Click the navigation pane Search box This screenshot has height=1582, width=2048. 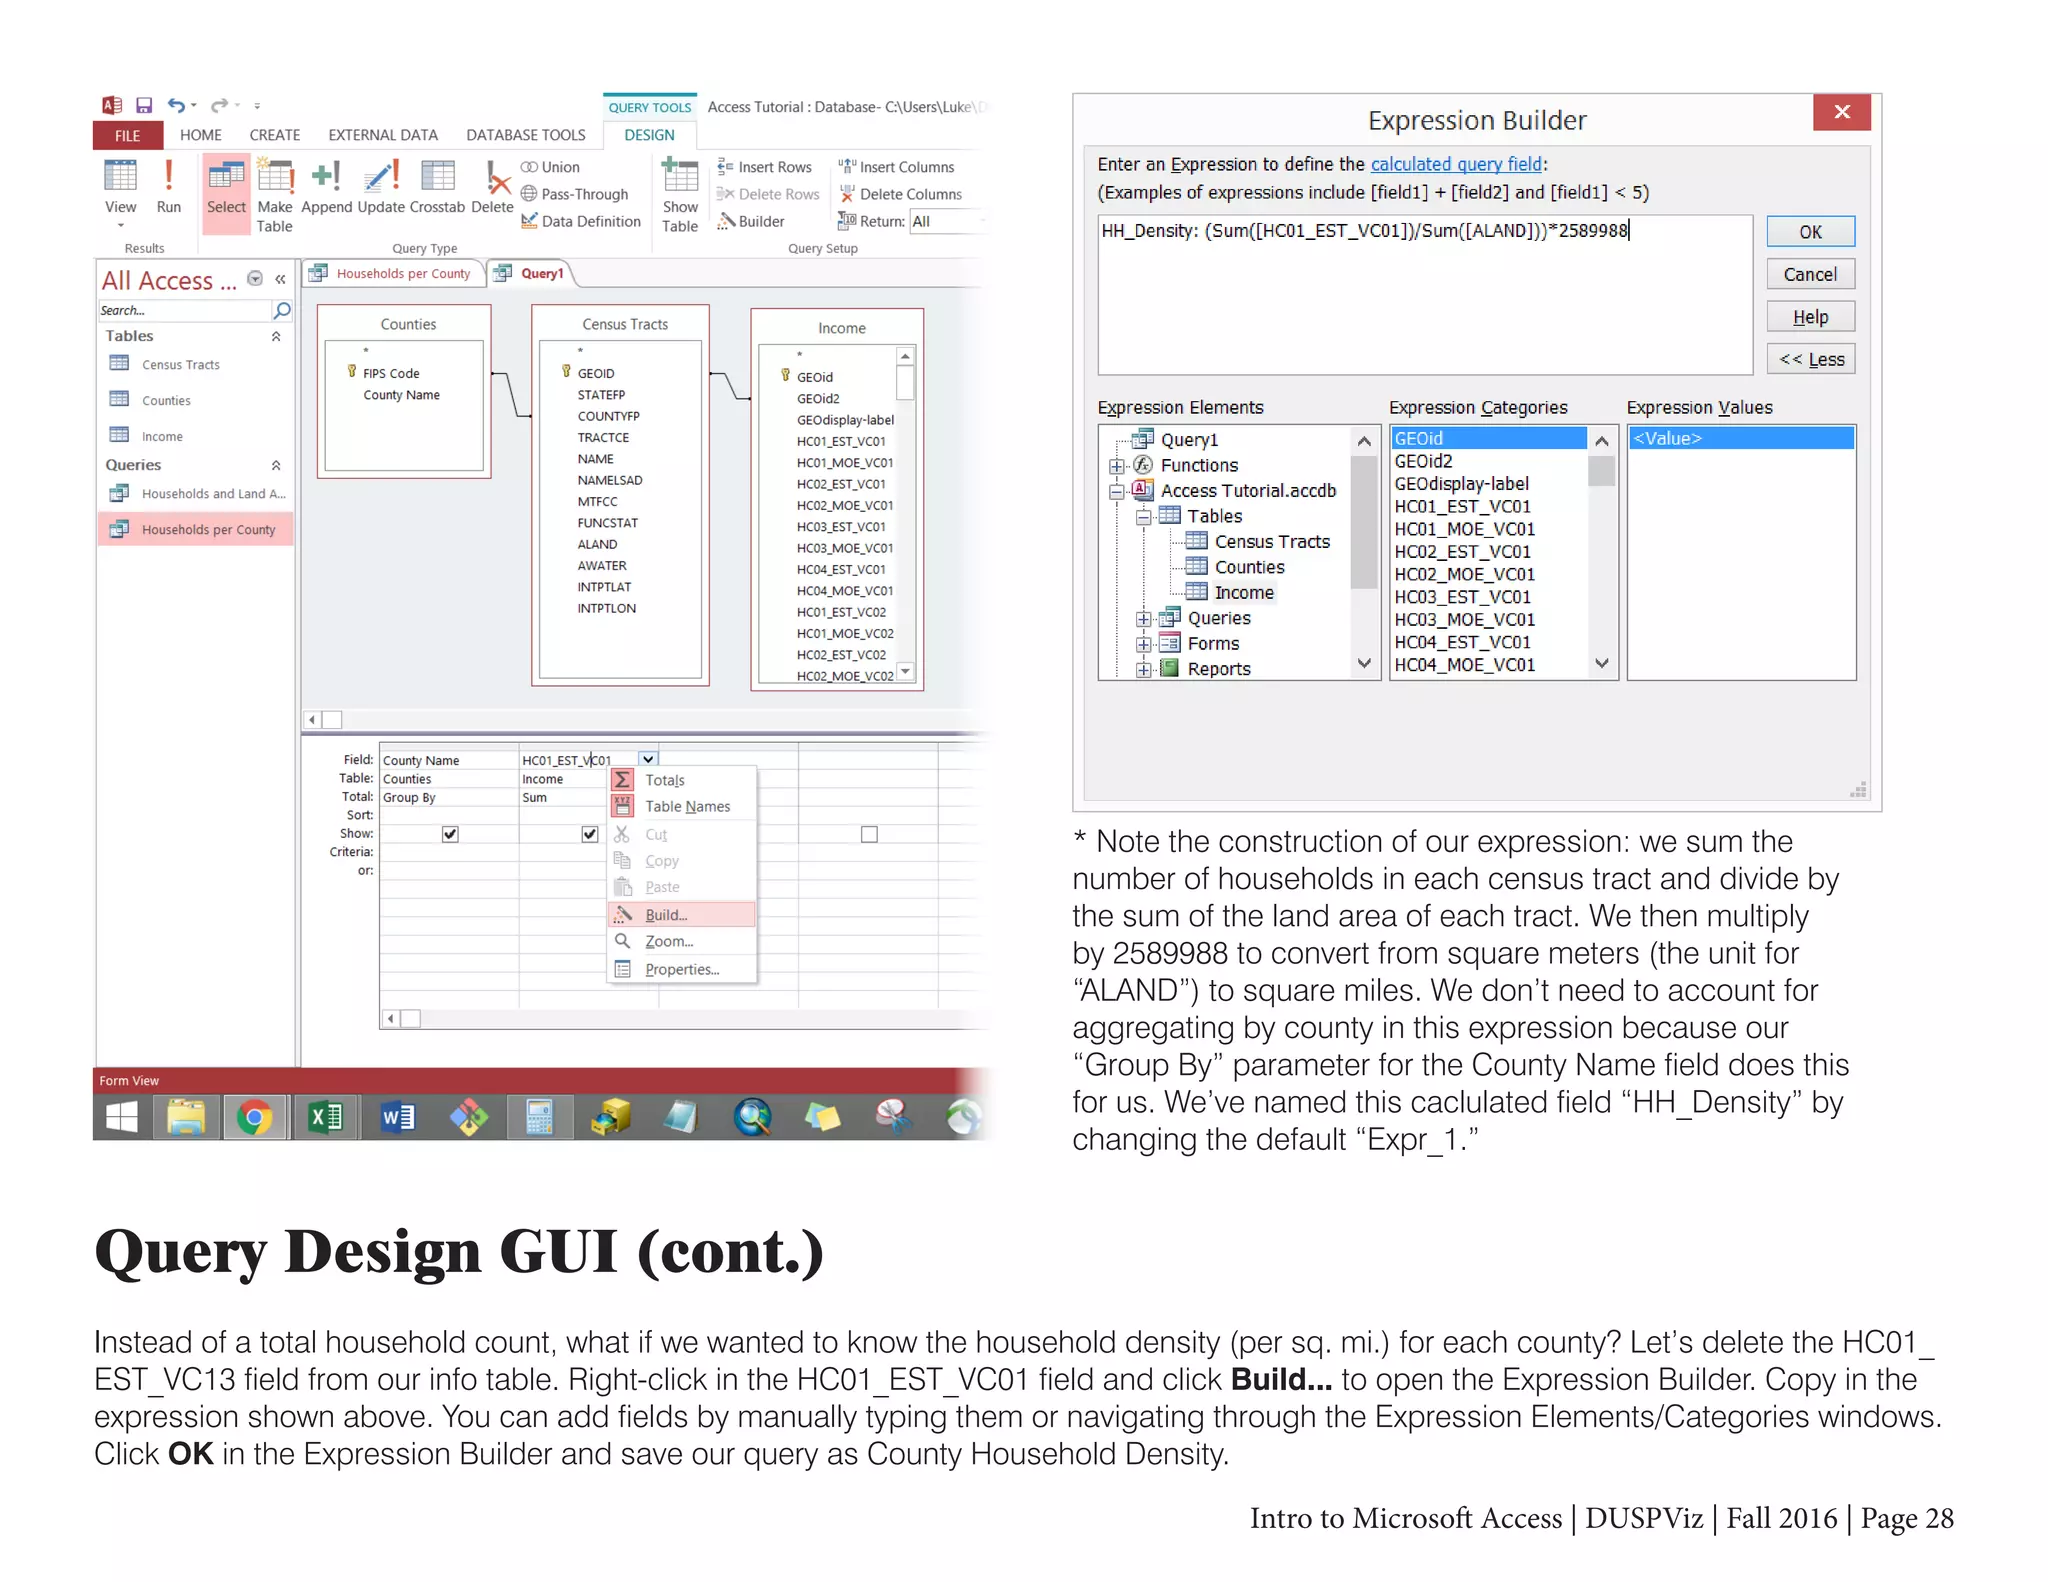pos(184,311)
